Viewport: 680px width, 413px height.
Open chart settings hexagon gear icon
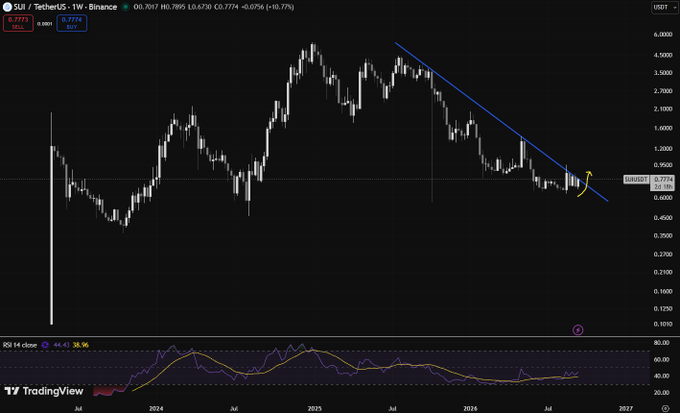tap(666, 408)
